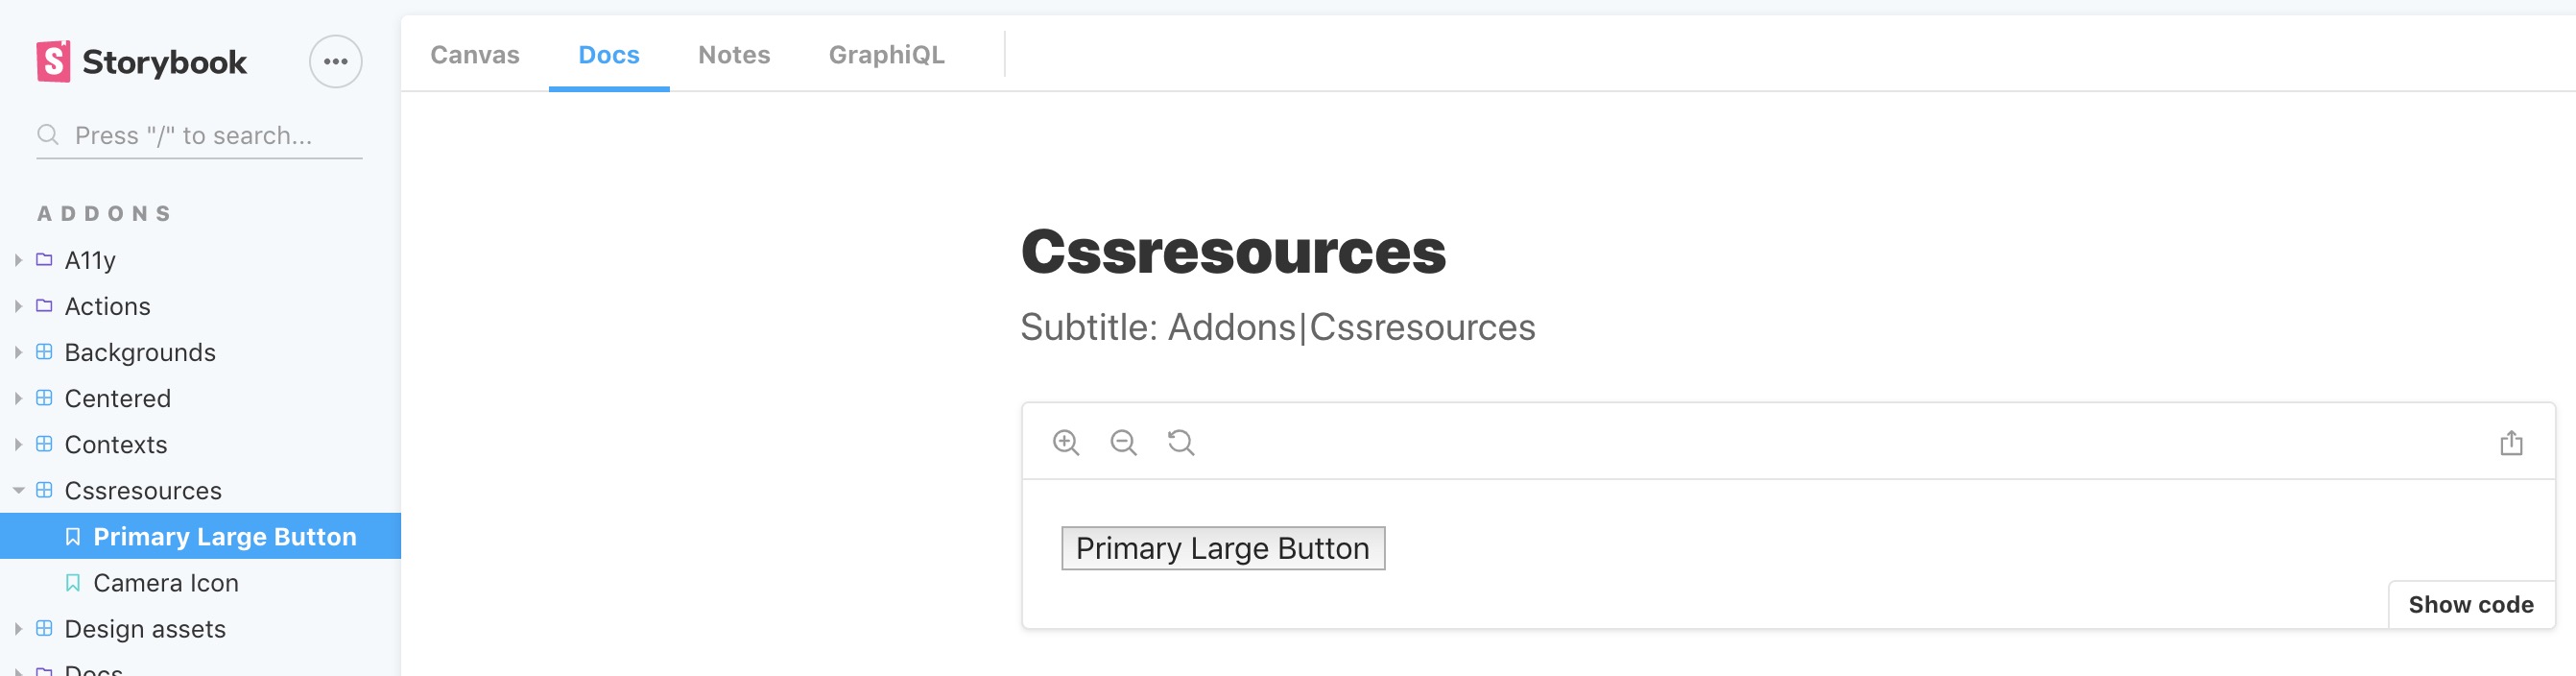Collapse the Cssresources section
2576x676 pixels.
coord(17,490)
